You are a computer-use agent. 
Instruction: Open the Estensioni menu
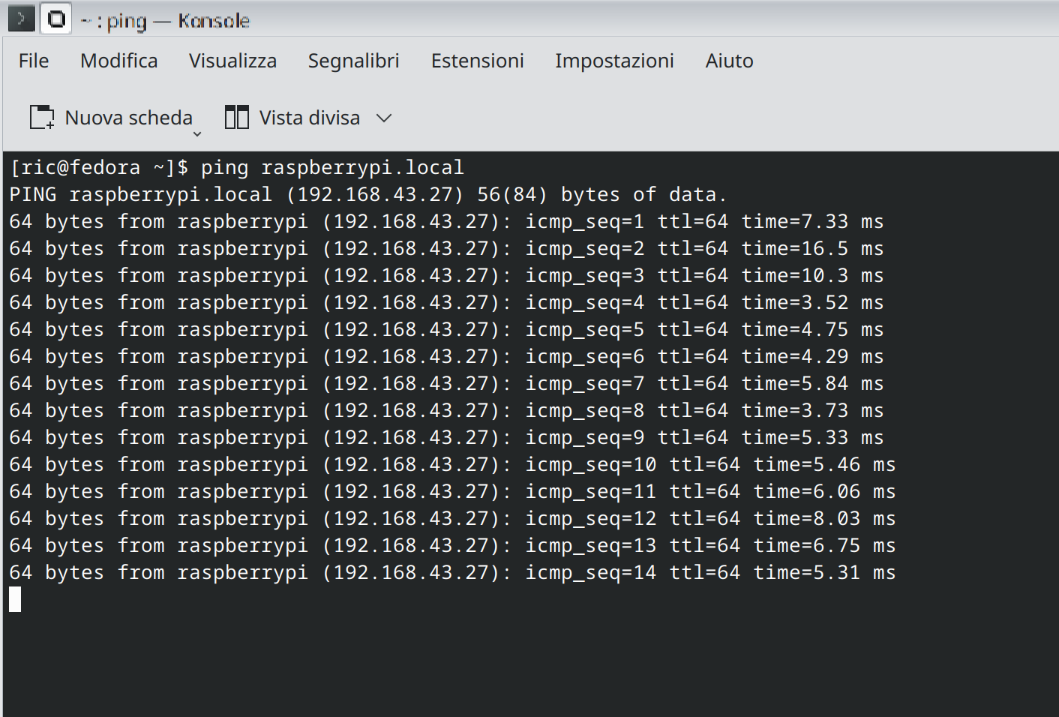[x=477, y=61]
